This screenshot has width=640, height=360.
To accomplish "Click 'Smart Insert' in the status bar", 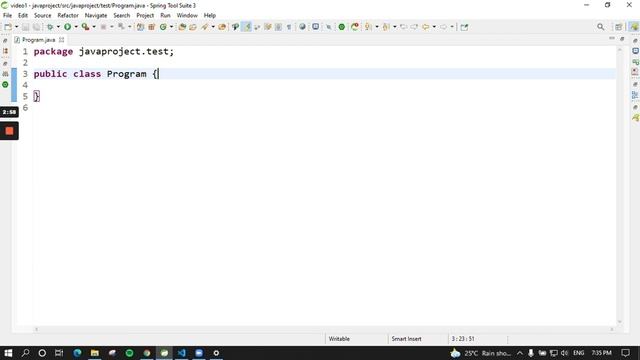I will coord(406,339).
